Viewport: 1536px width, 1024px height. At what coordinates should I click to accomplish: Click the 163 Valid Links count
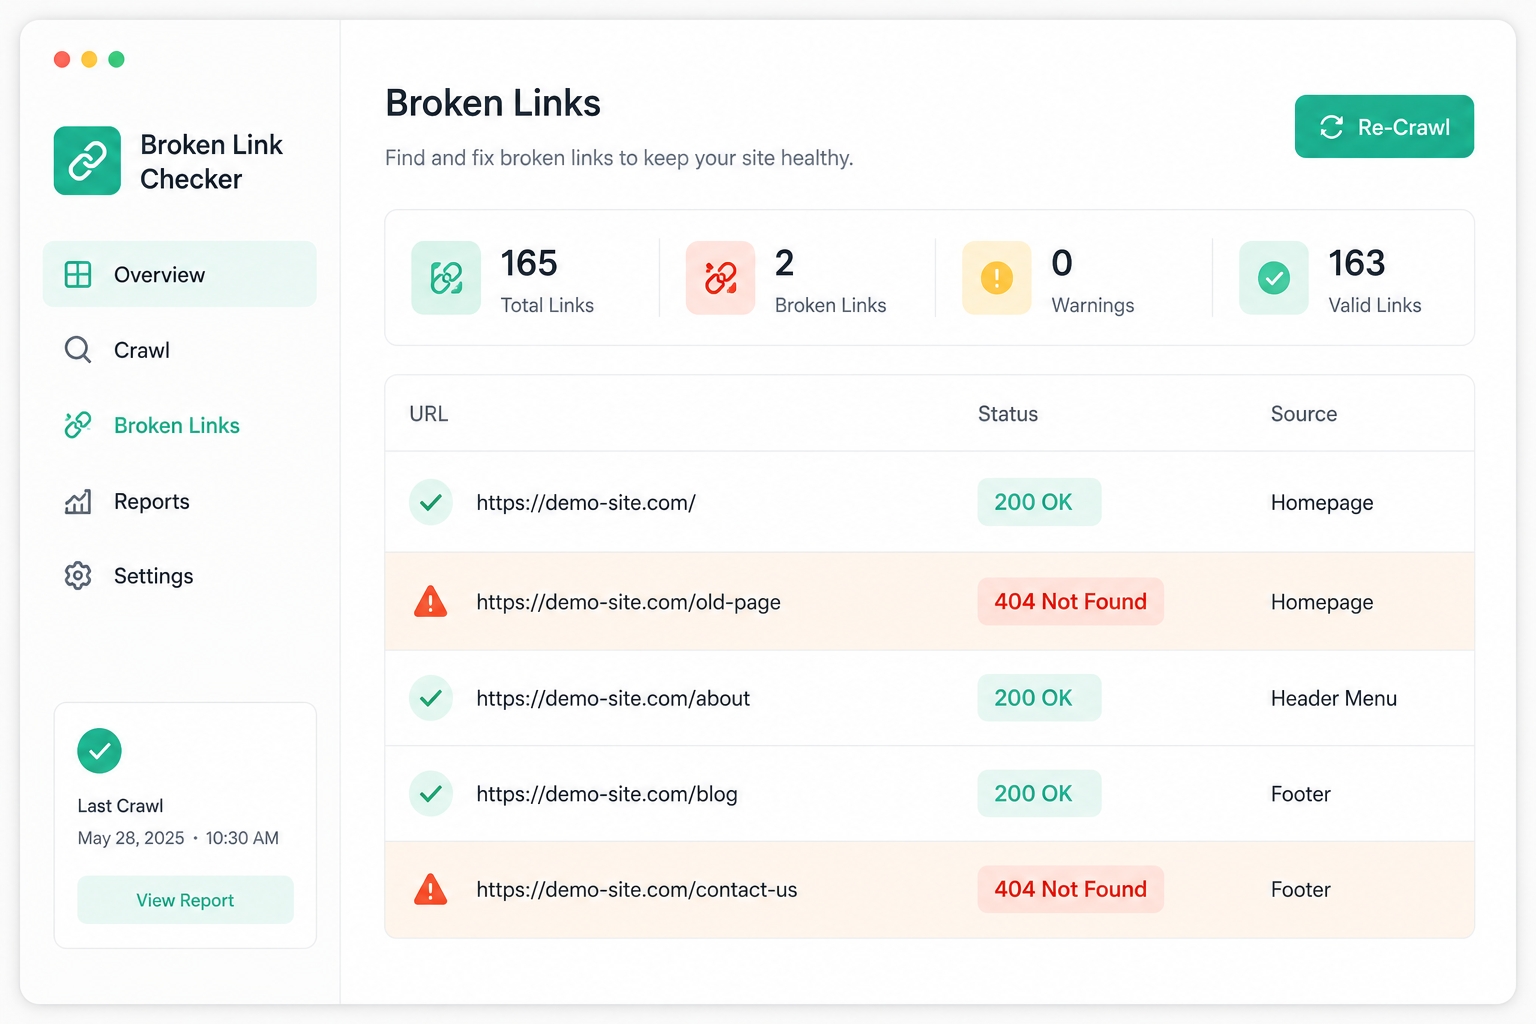(x=1357, y=263)
